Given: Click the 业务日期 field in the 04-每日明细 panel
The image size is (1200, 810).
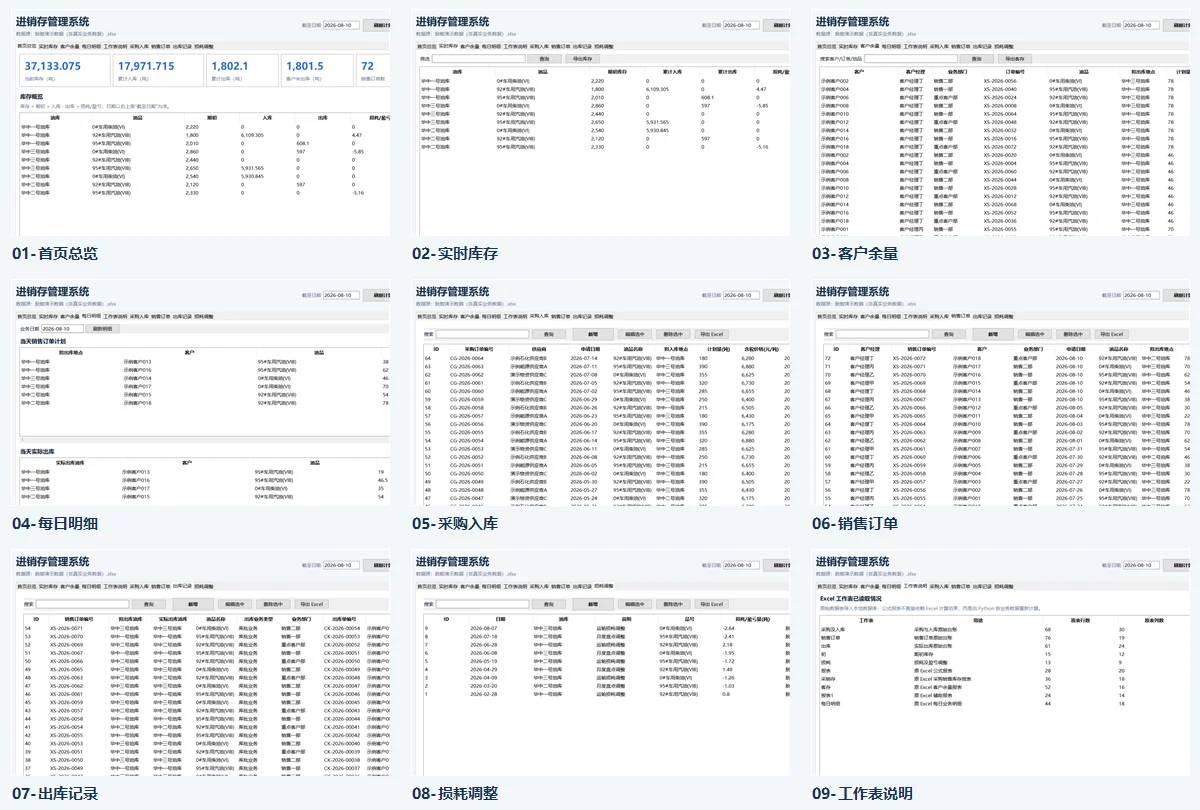Looking at the screenshot, I should click(x=61, y=328).
